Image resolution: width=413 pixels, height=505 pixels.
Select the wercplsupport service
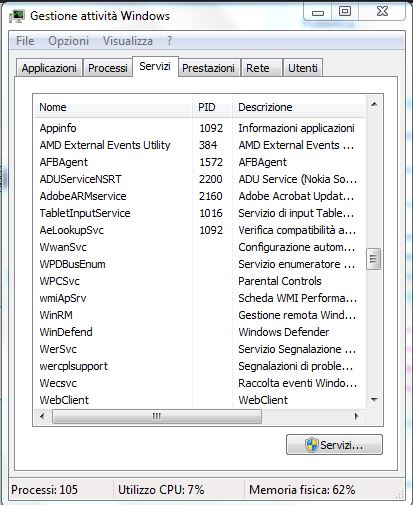click(x=74, y=366)
